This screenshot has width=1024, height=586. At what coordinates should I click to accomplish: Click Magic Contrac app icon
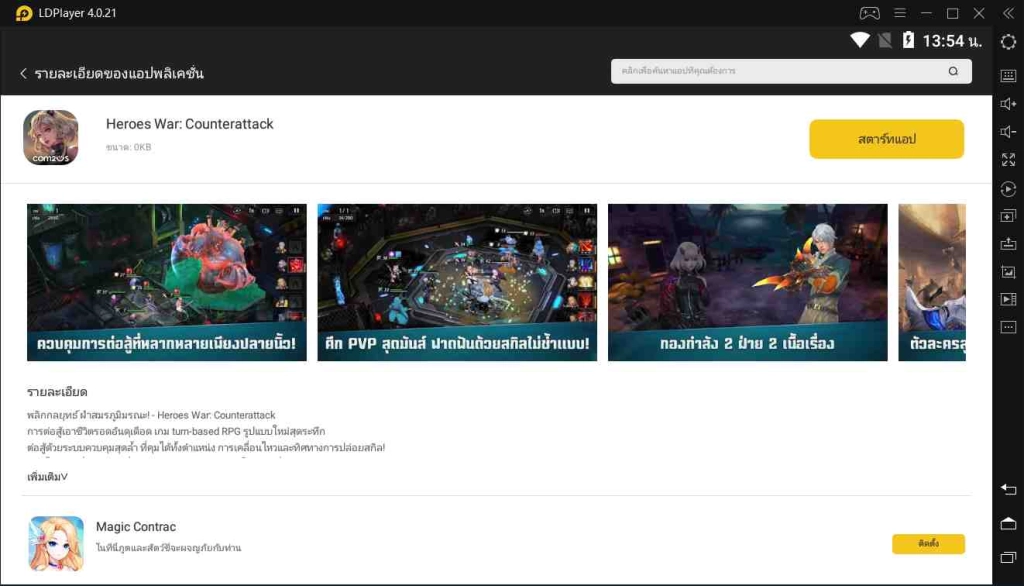pos(56,544)
